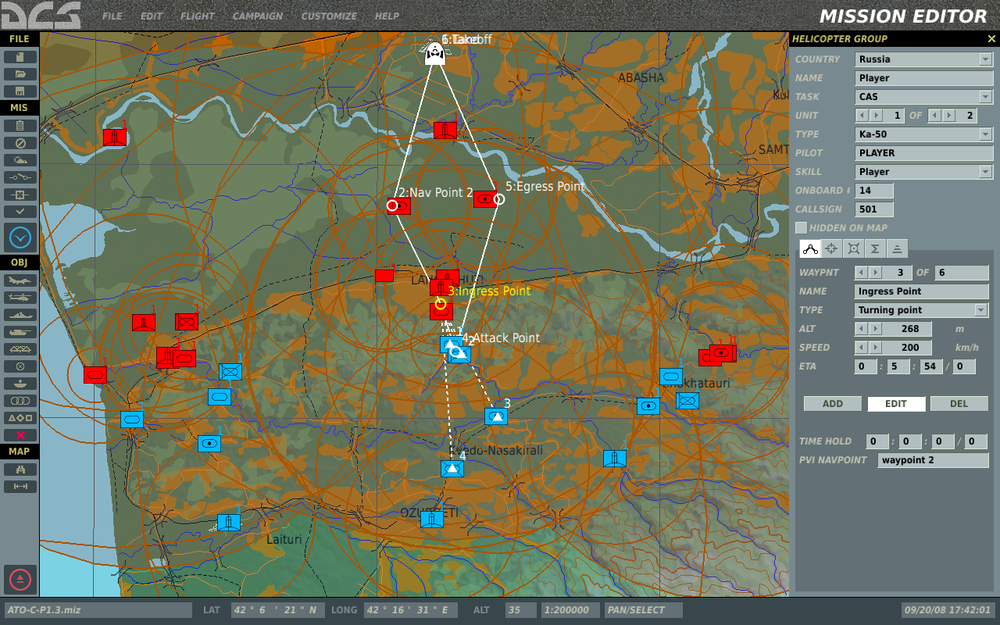Screen dimensions: 1000x625
Task: Click the CALLSIGN input field showing 501
Action: click(x=873, y=208)
